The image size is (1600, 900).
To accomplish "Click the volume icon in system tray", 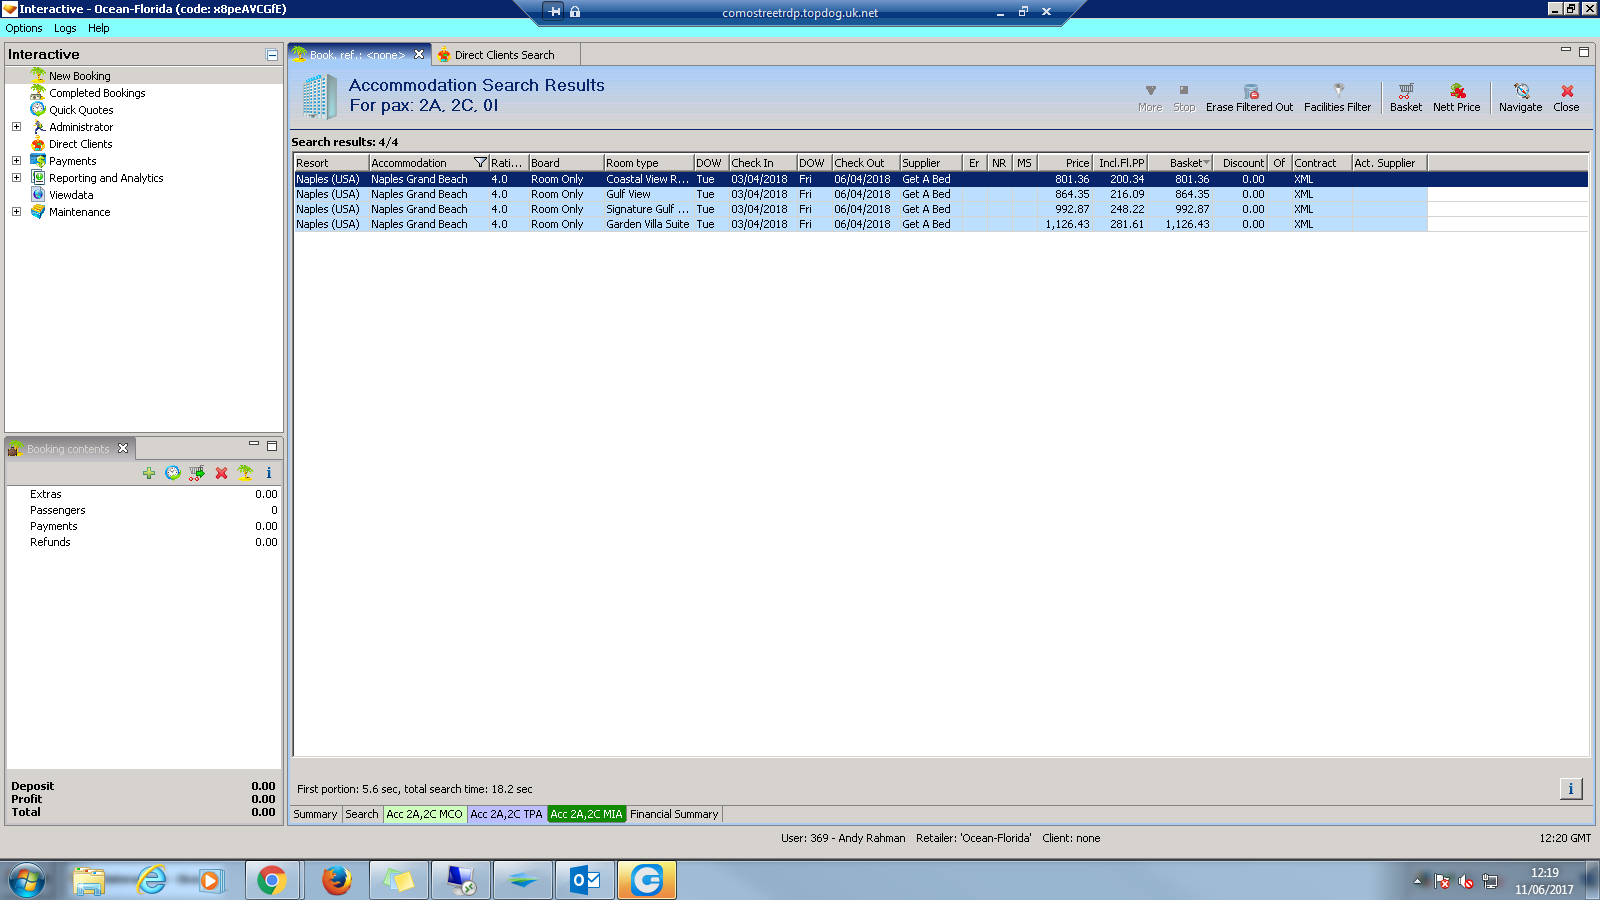I will click(x=1466, y=881).
